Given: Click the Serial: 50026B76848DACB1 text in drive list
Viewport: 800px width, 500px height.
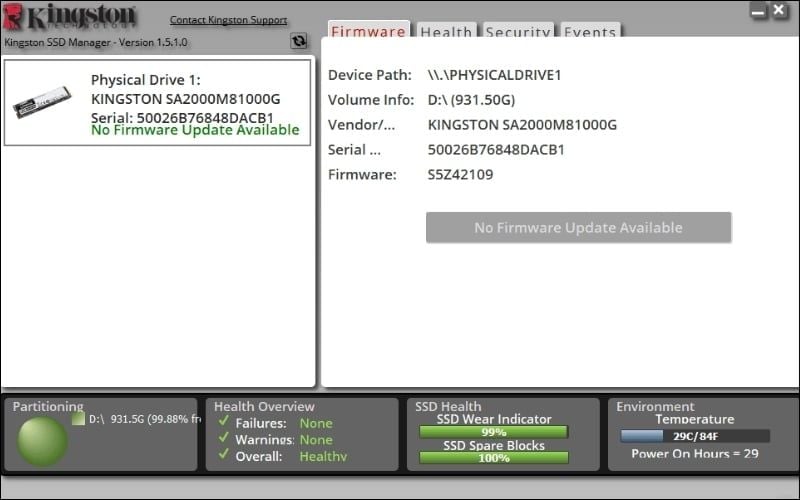Looking at the screenshot, I should point(182,117).
